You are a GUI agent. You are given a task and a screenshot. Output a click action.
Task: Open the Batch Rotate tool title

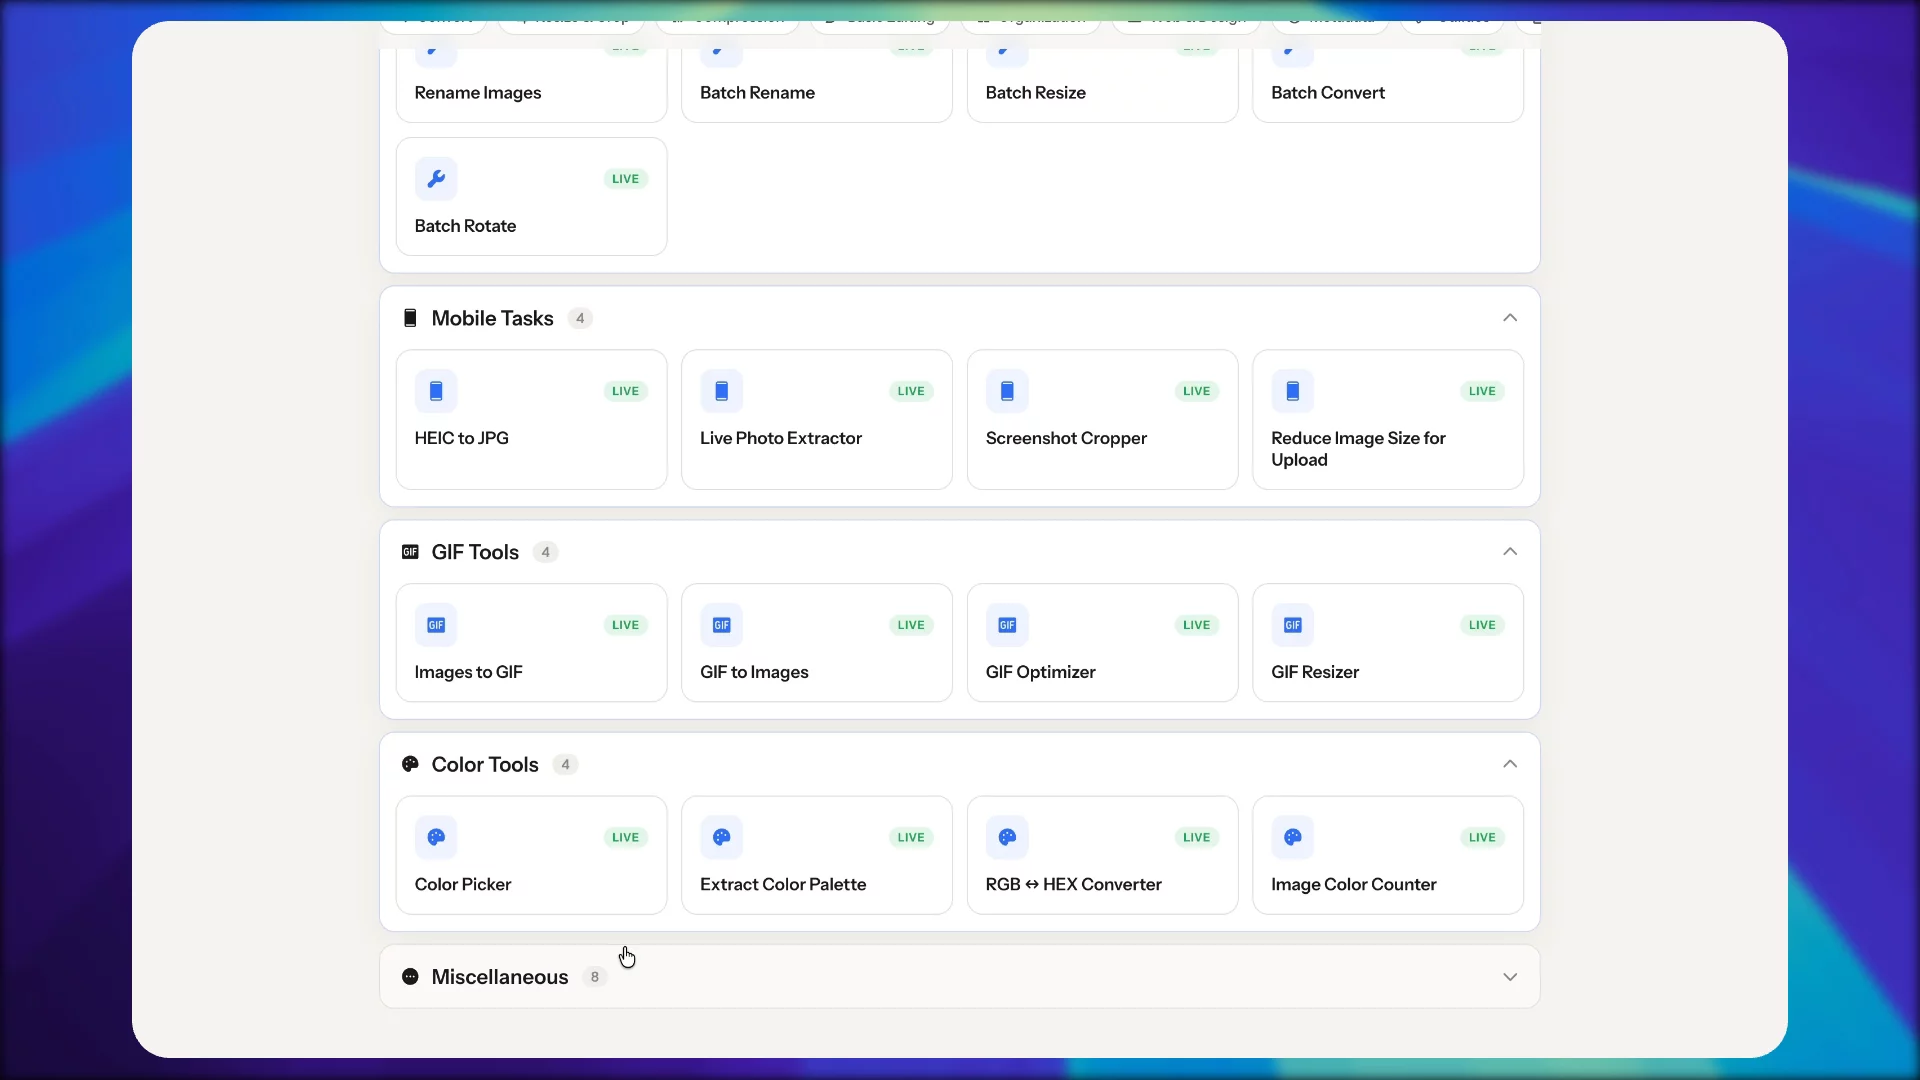point(465,226)
